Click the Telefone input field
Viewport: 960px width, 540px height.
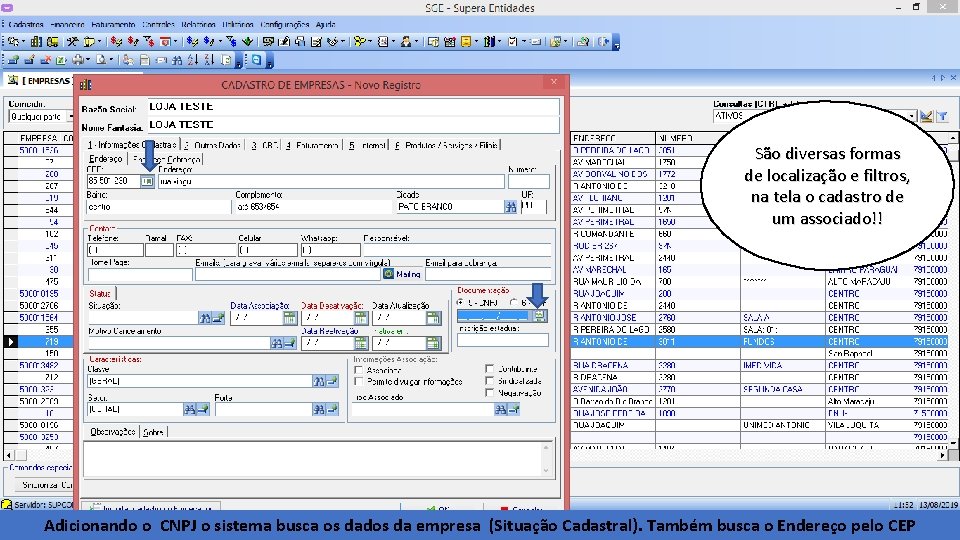pos(116,250)
